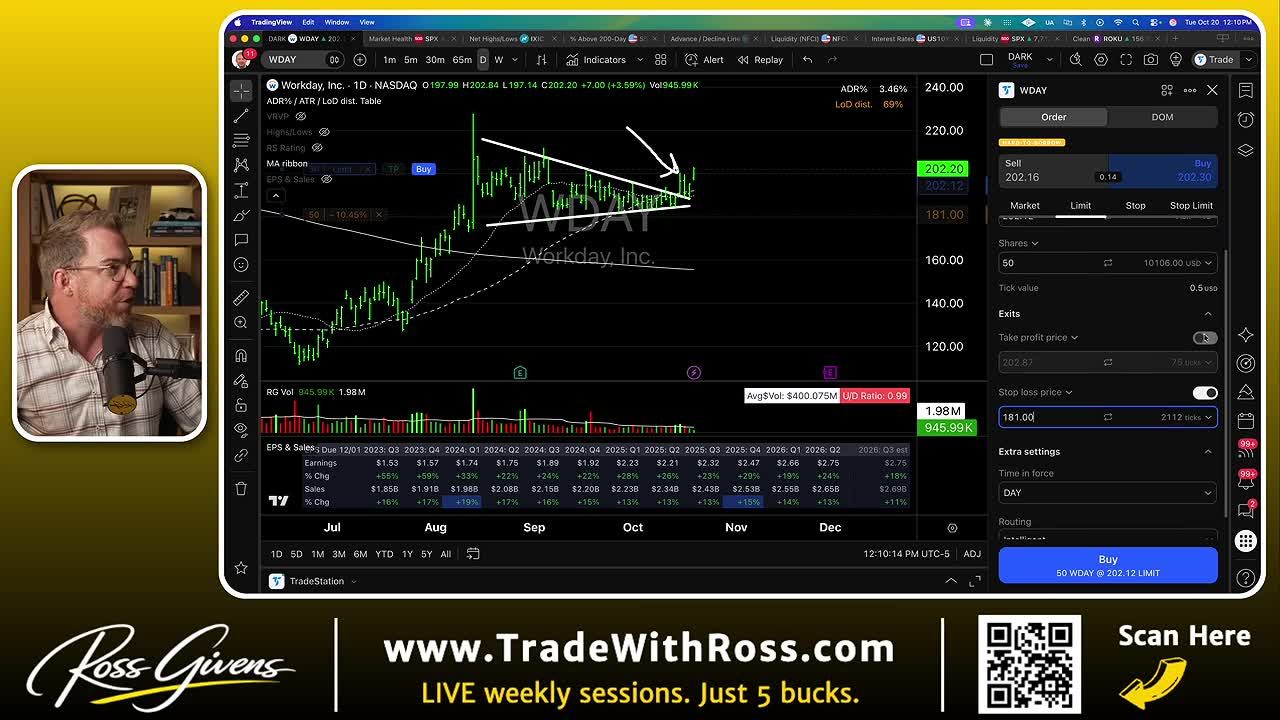Open the Fibonacci and Gann tools
1280x720 pixels.
coord(241,140)
